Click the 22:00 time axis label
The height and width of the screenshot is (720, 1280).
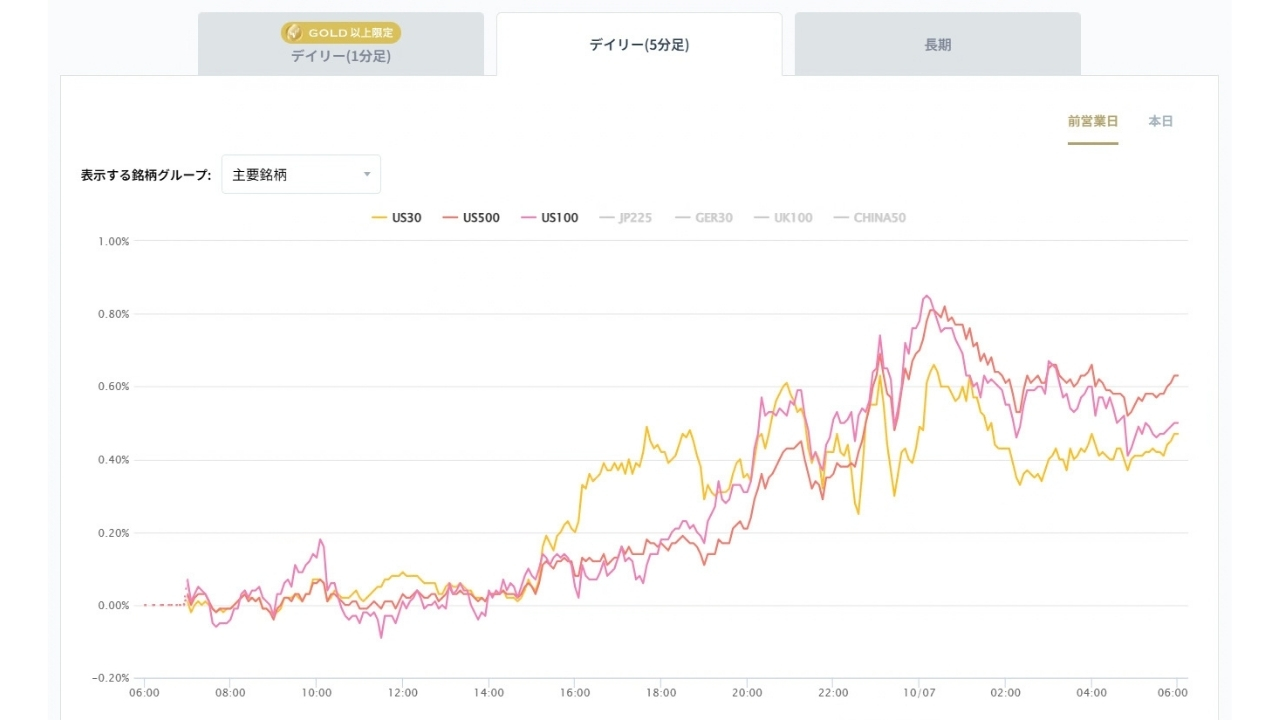coord(833,692)
